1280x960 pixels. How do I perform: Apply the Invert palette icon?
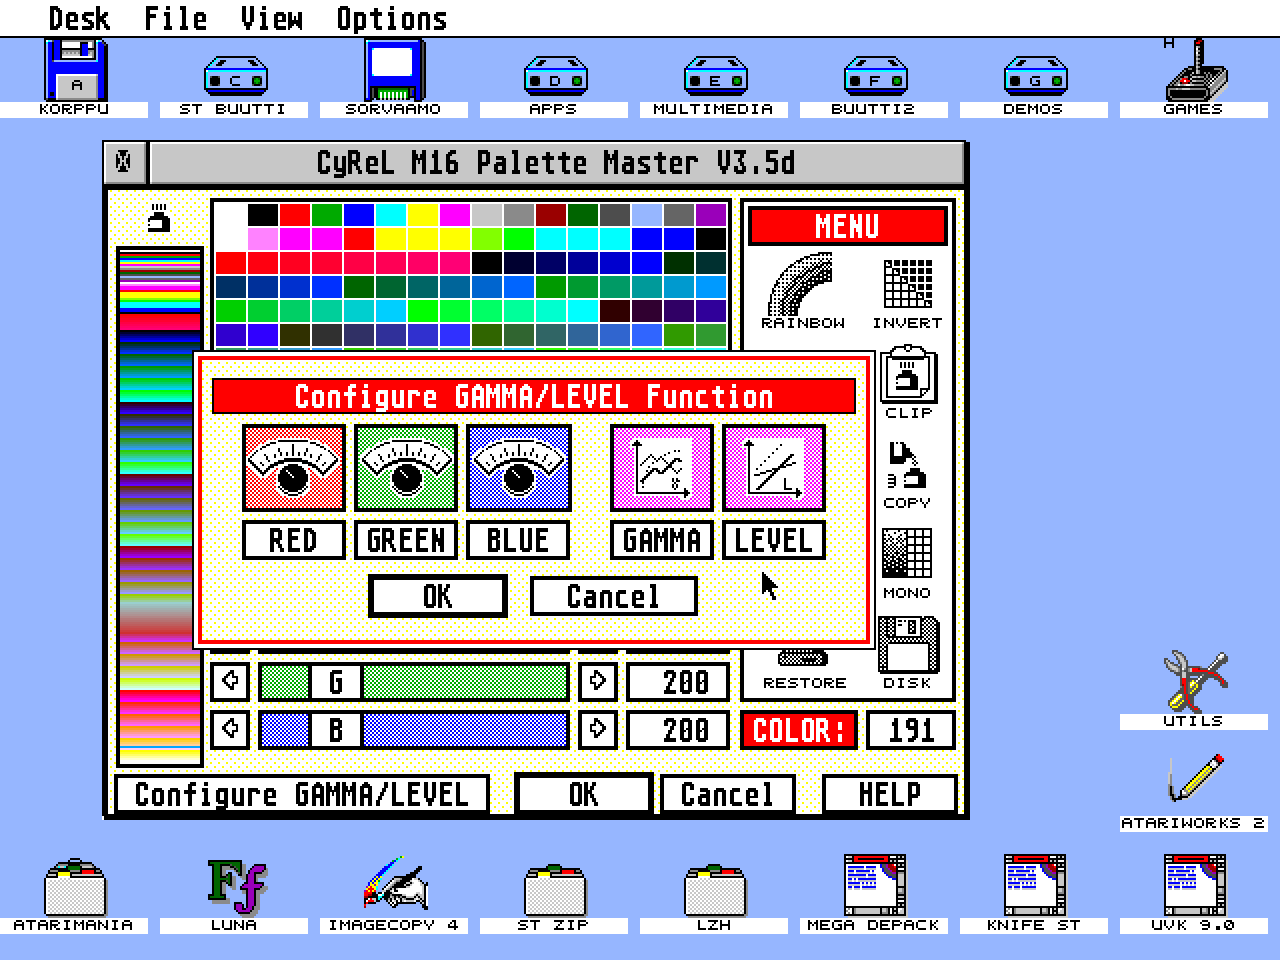(x=908, y=285)
